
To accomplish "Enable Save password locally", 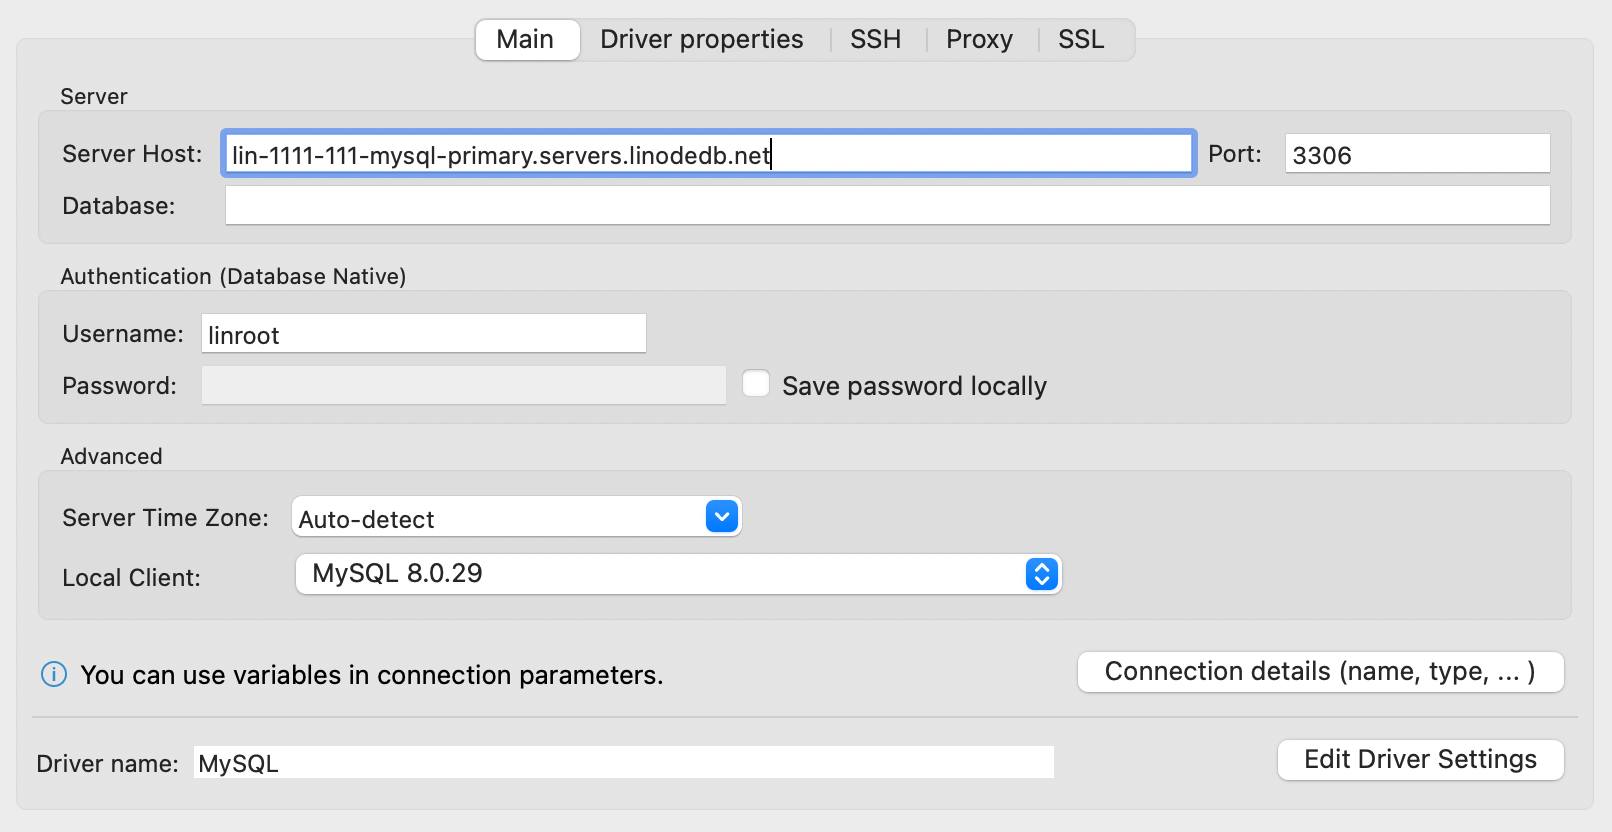I will [x=755, y=384].
